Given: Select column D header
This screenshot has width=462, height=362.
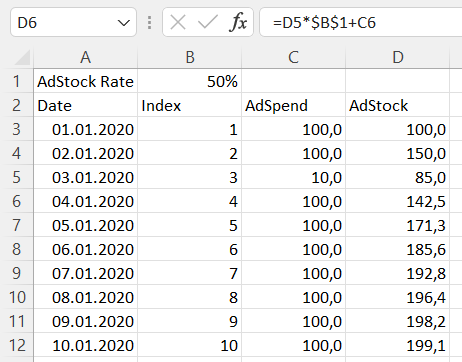Looking at the screenshot, I should click(x=398, y=58).
